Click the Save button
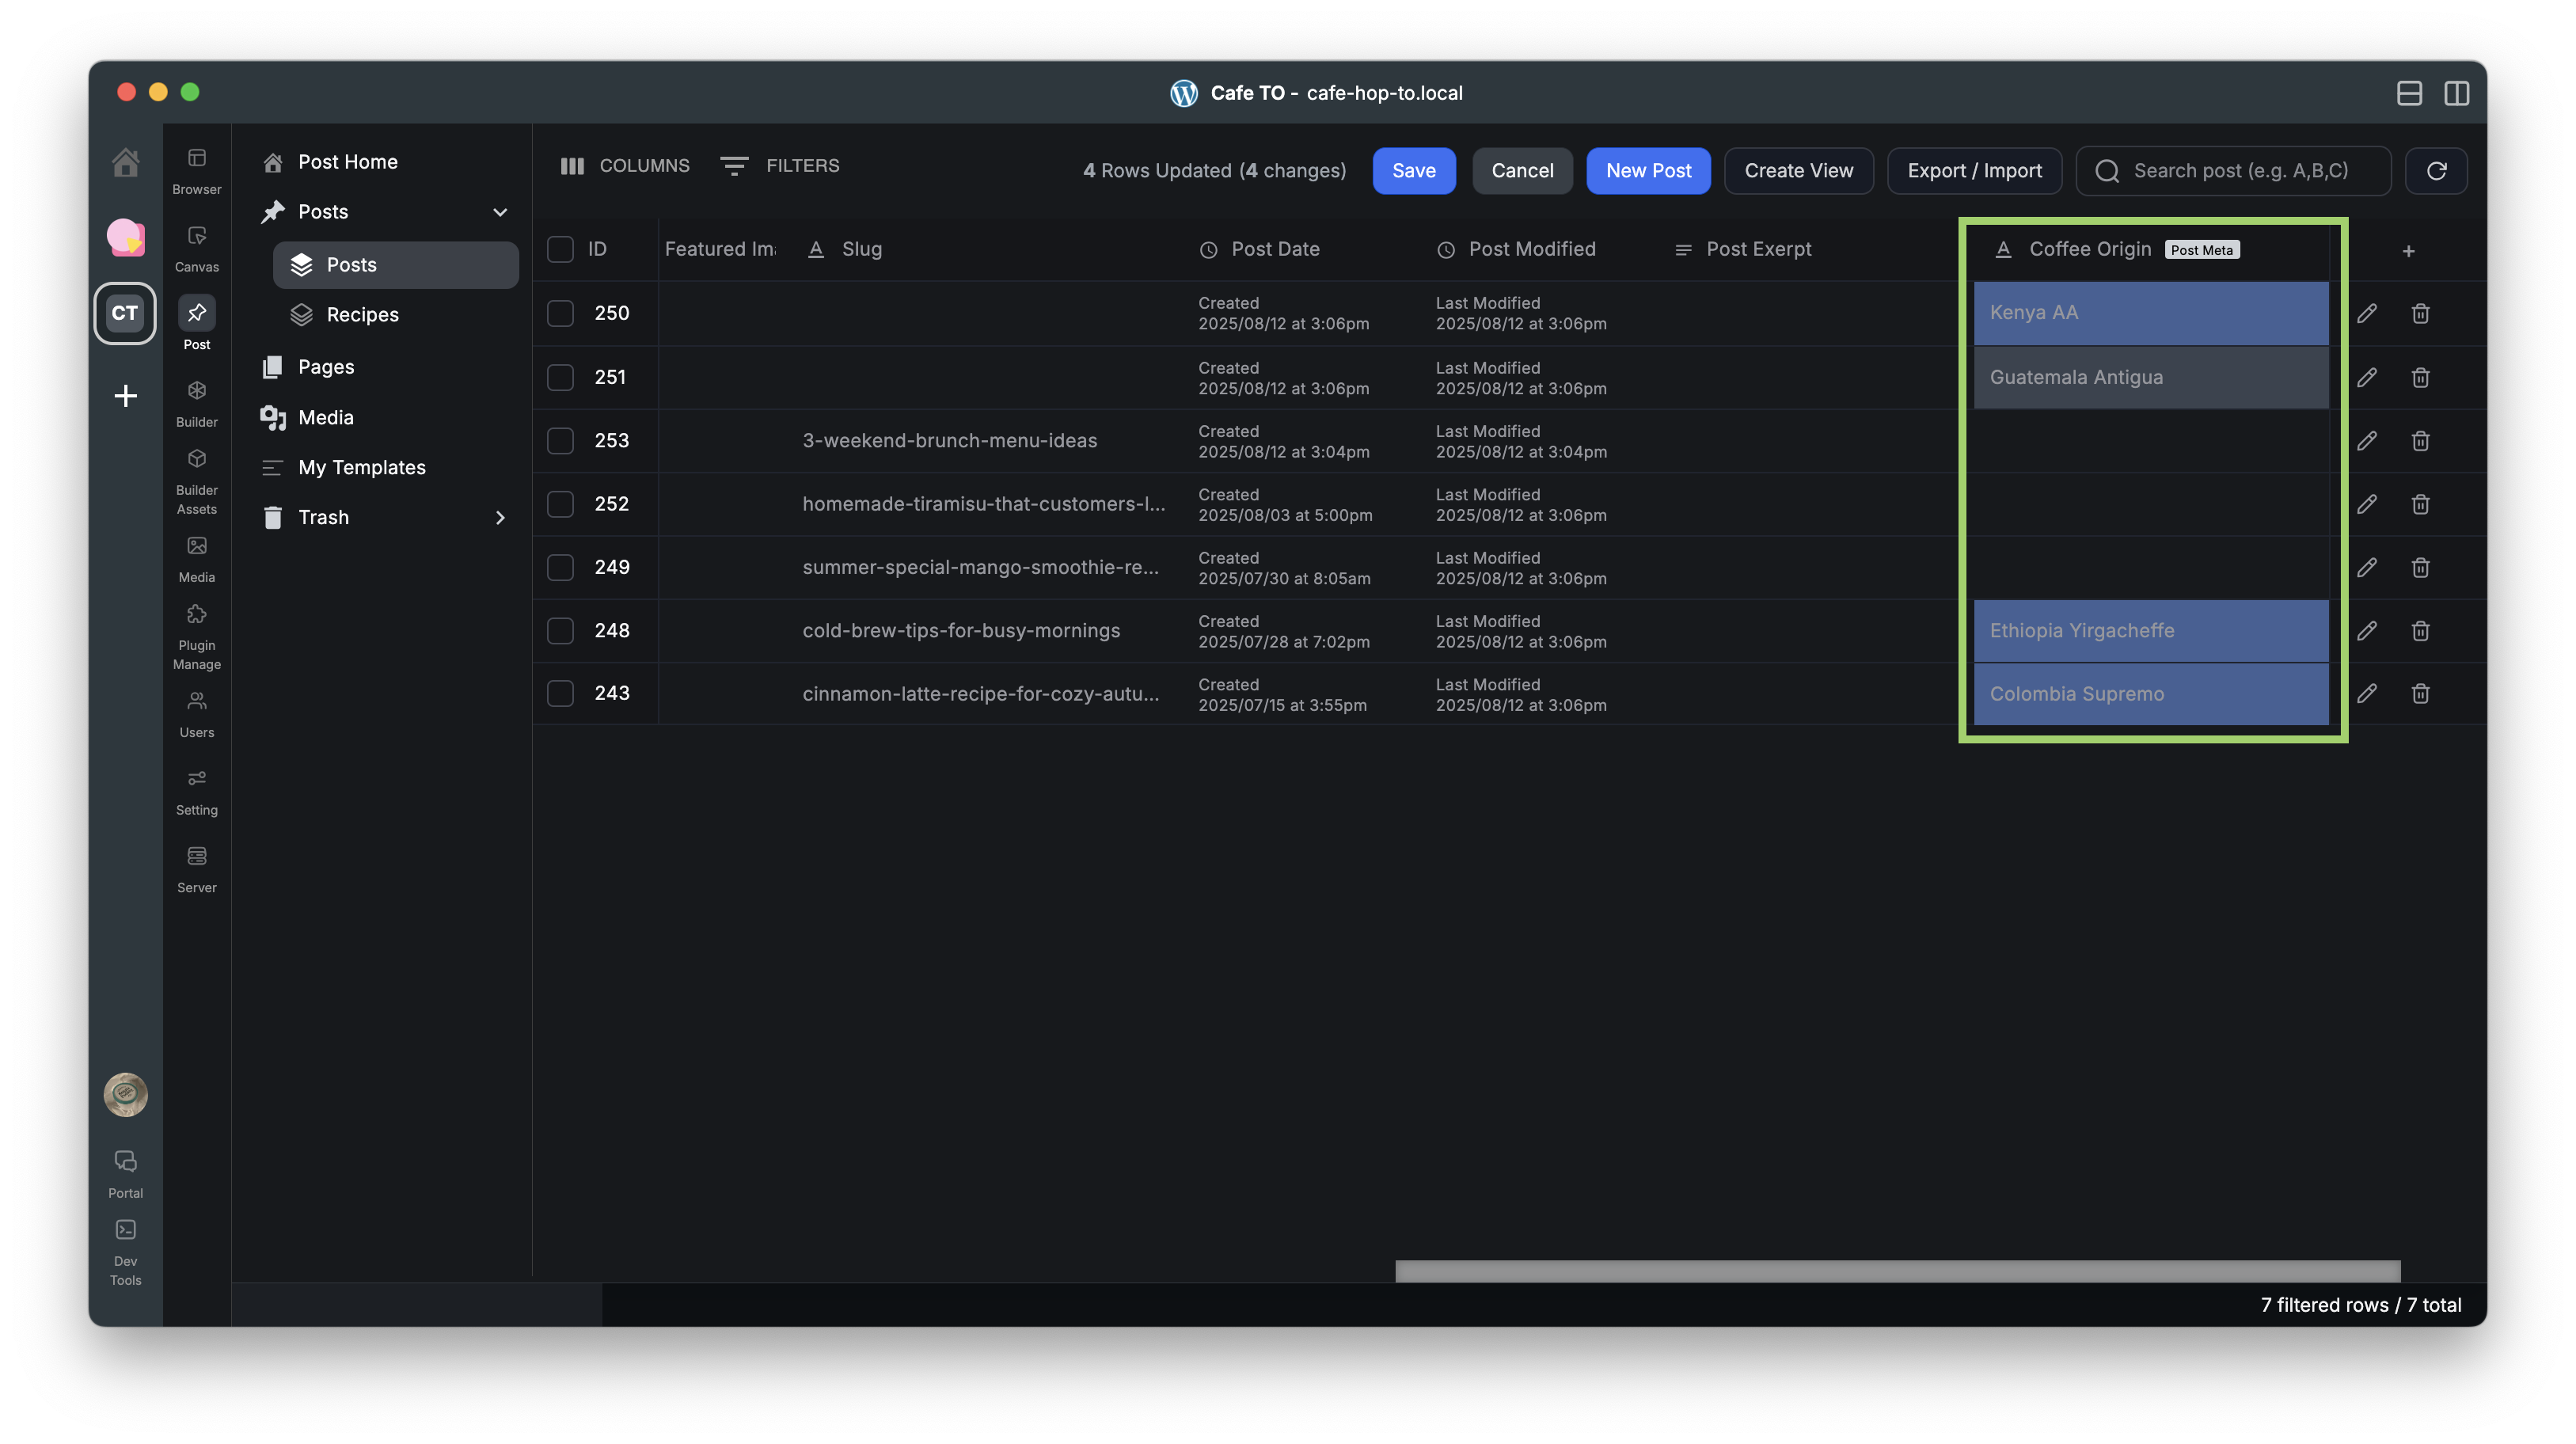The width and height of the screenshot is (2576, 1444). pyautogui.click(x=1413, y=171)
